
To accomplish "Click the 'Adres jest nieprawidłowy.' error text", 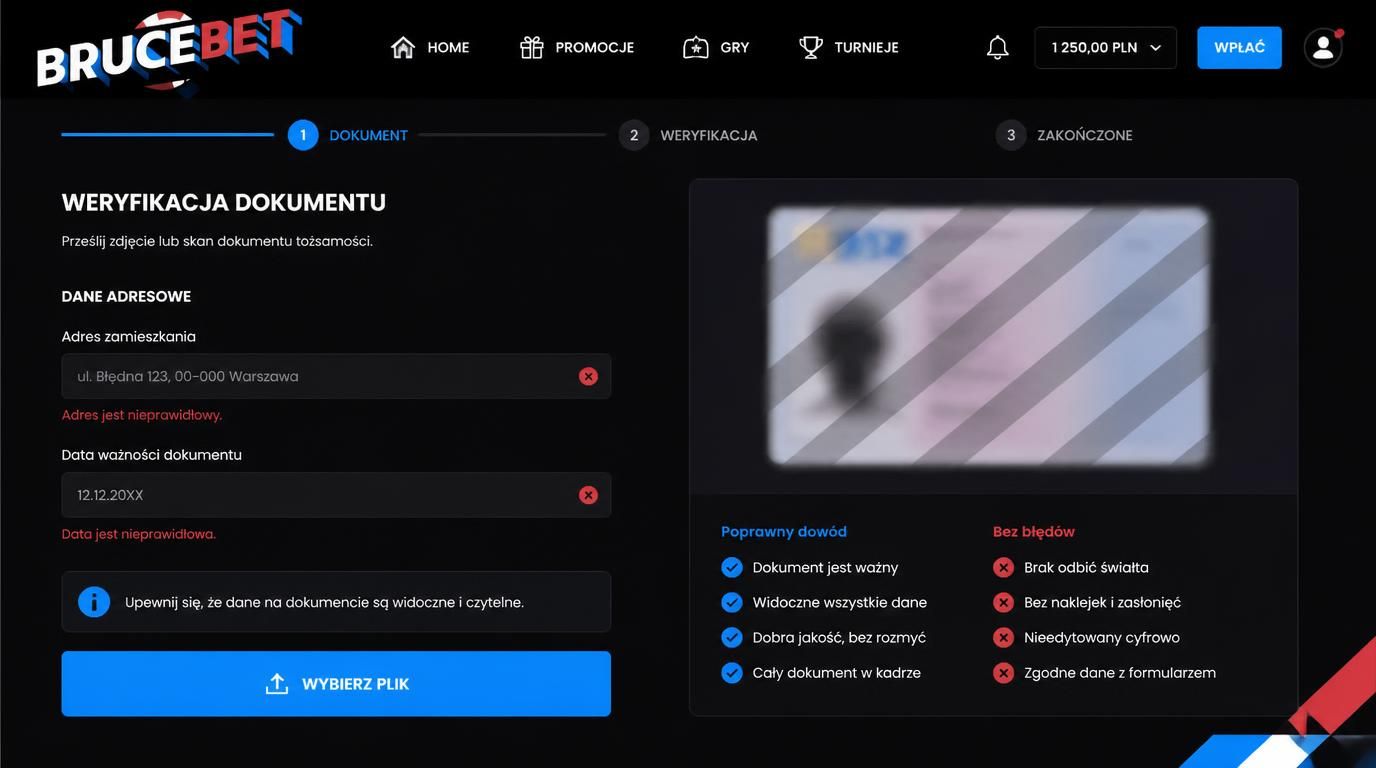I will (142, 415).
